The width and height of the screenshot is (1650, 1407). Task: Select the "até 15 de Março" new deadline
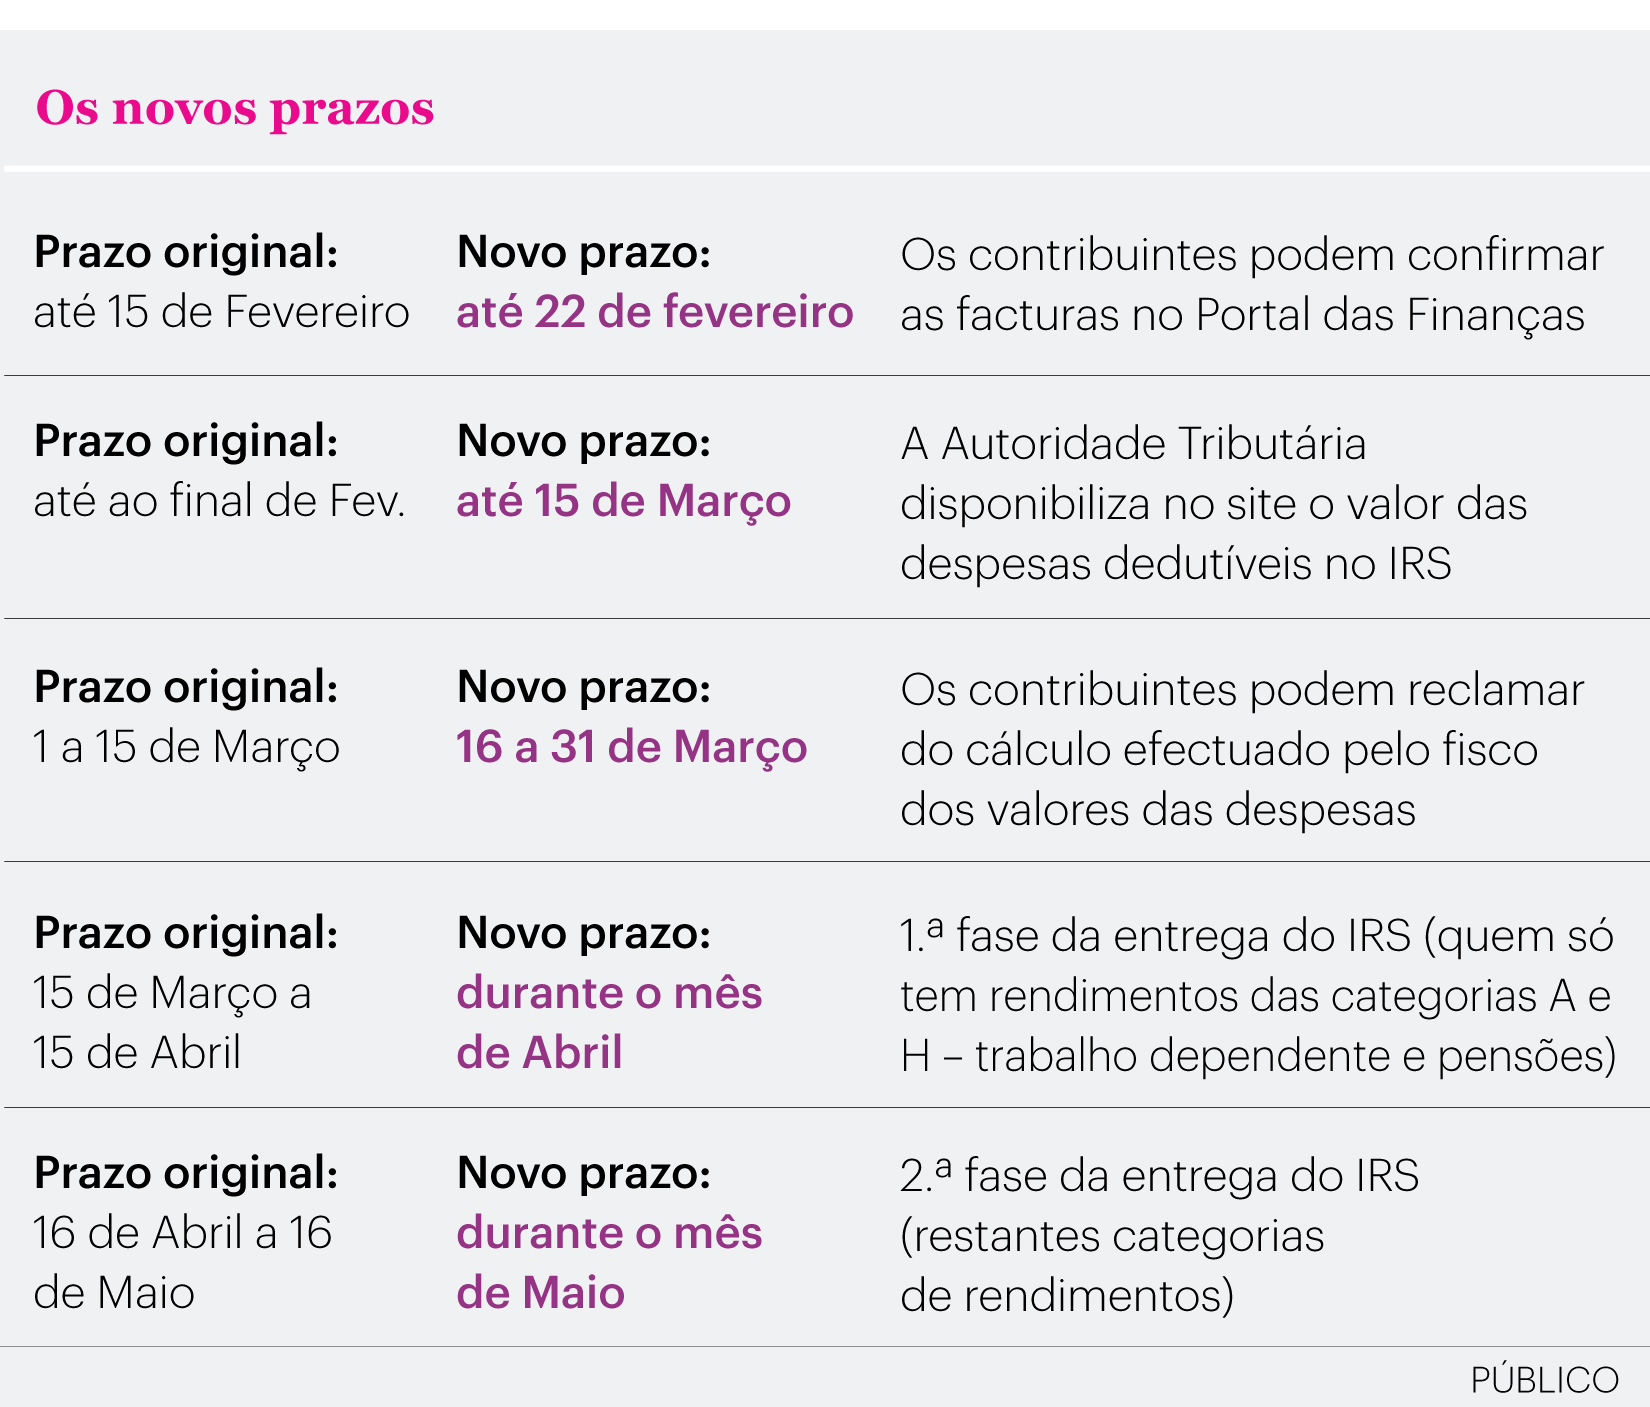623,501
